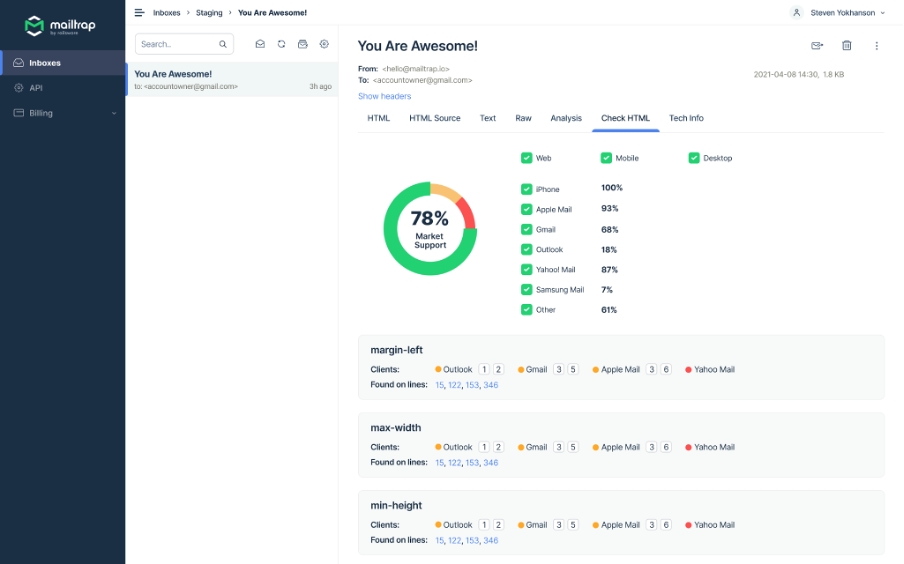Refresh the inbox message list
Viewport: 904px width, 564px height.
click(x=282, y=44)
